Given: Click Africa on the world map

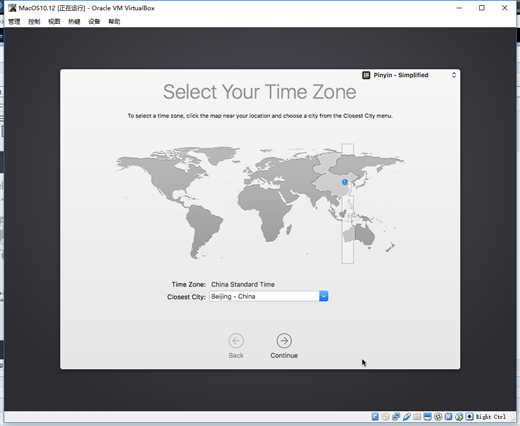Looking at the screenshot, I should pyautogui.click(x=267, y=210).
